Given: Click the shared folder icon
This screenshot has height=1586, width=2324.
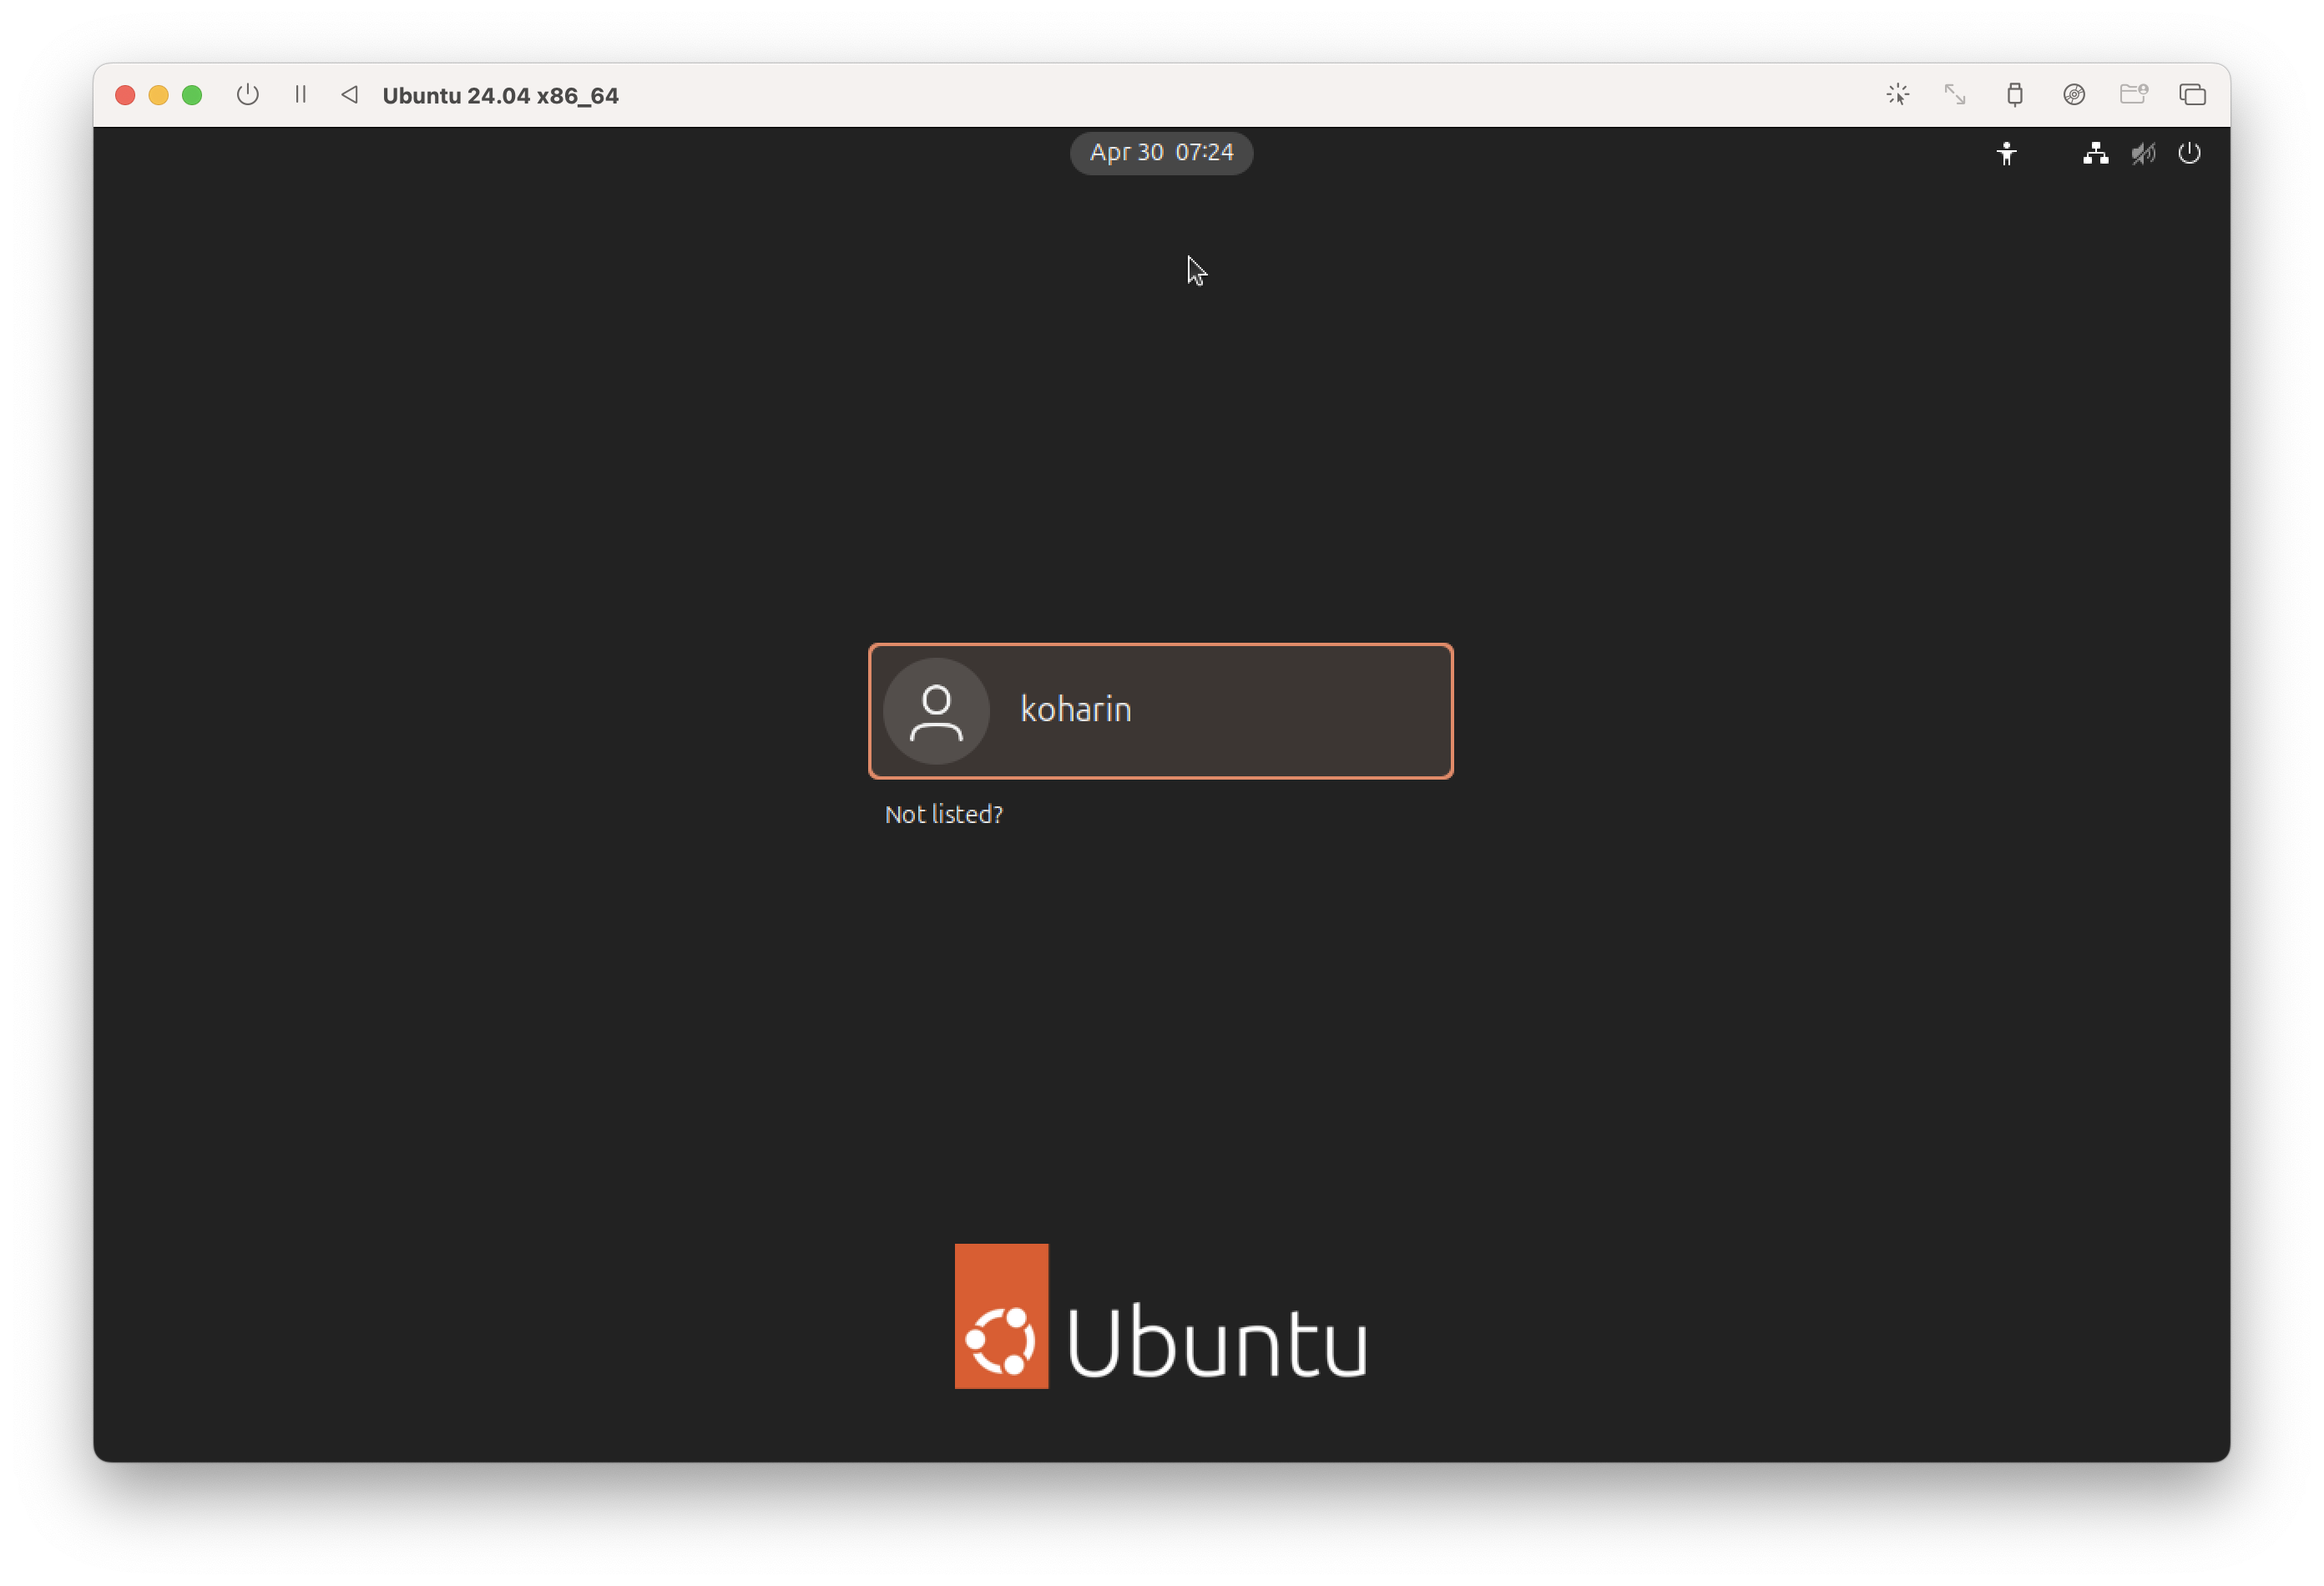Looking at the screenshot, I should (2133, 95).
